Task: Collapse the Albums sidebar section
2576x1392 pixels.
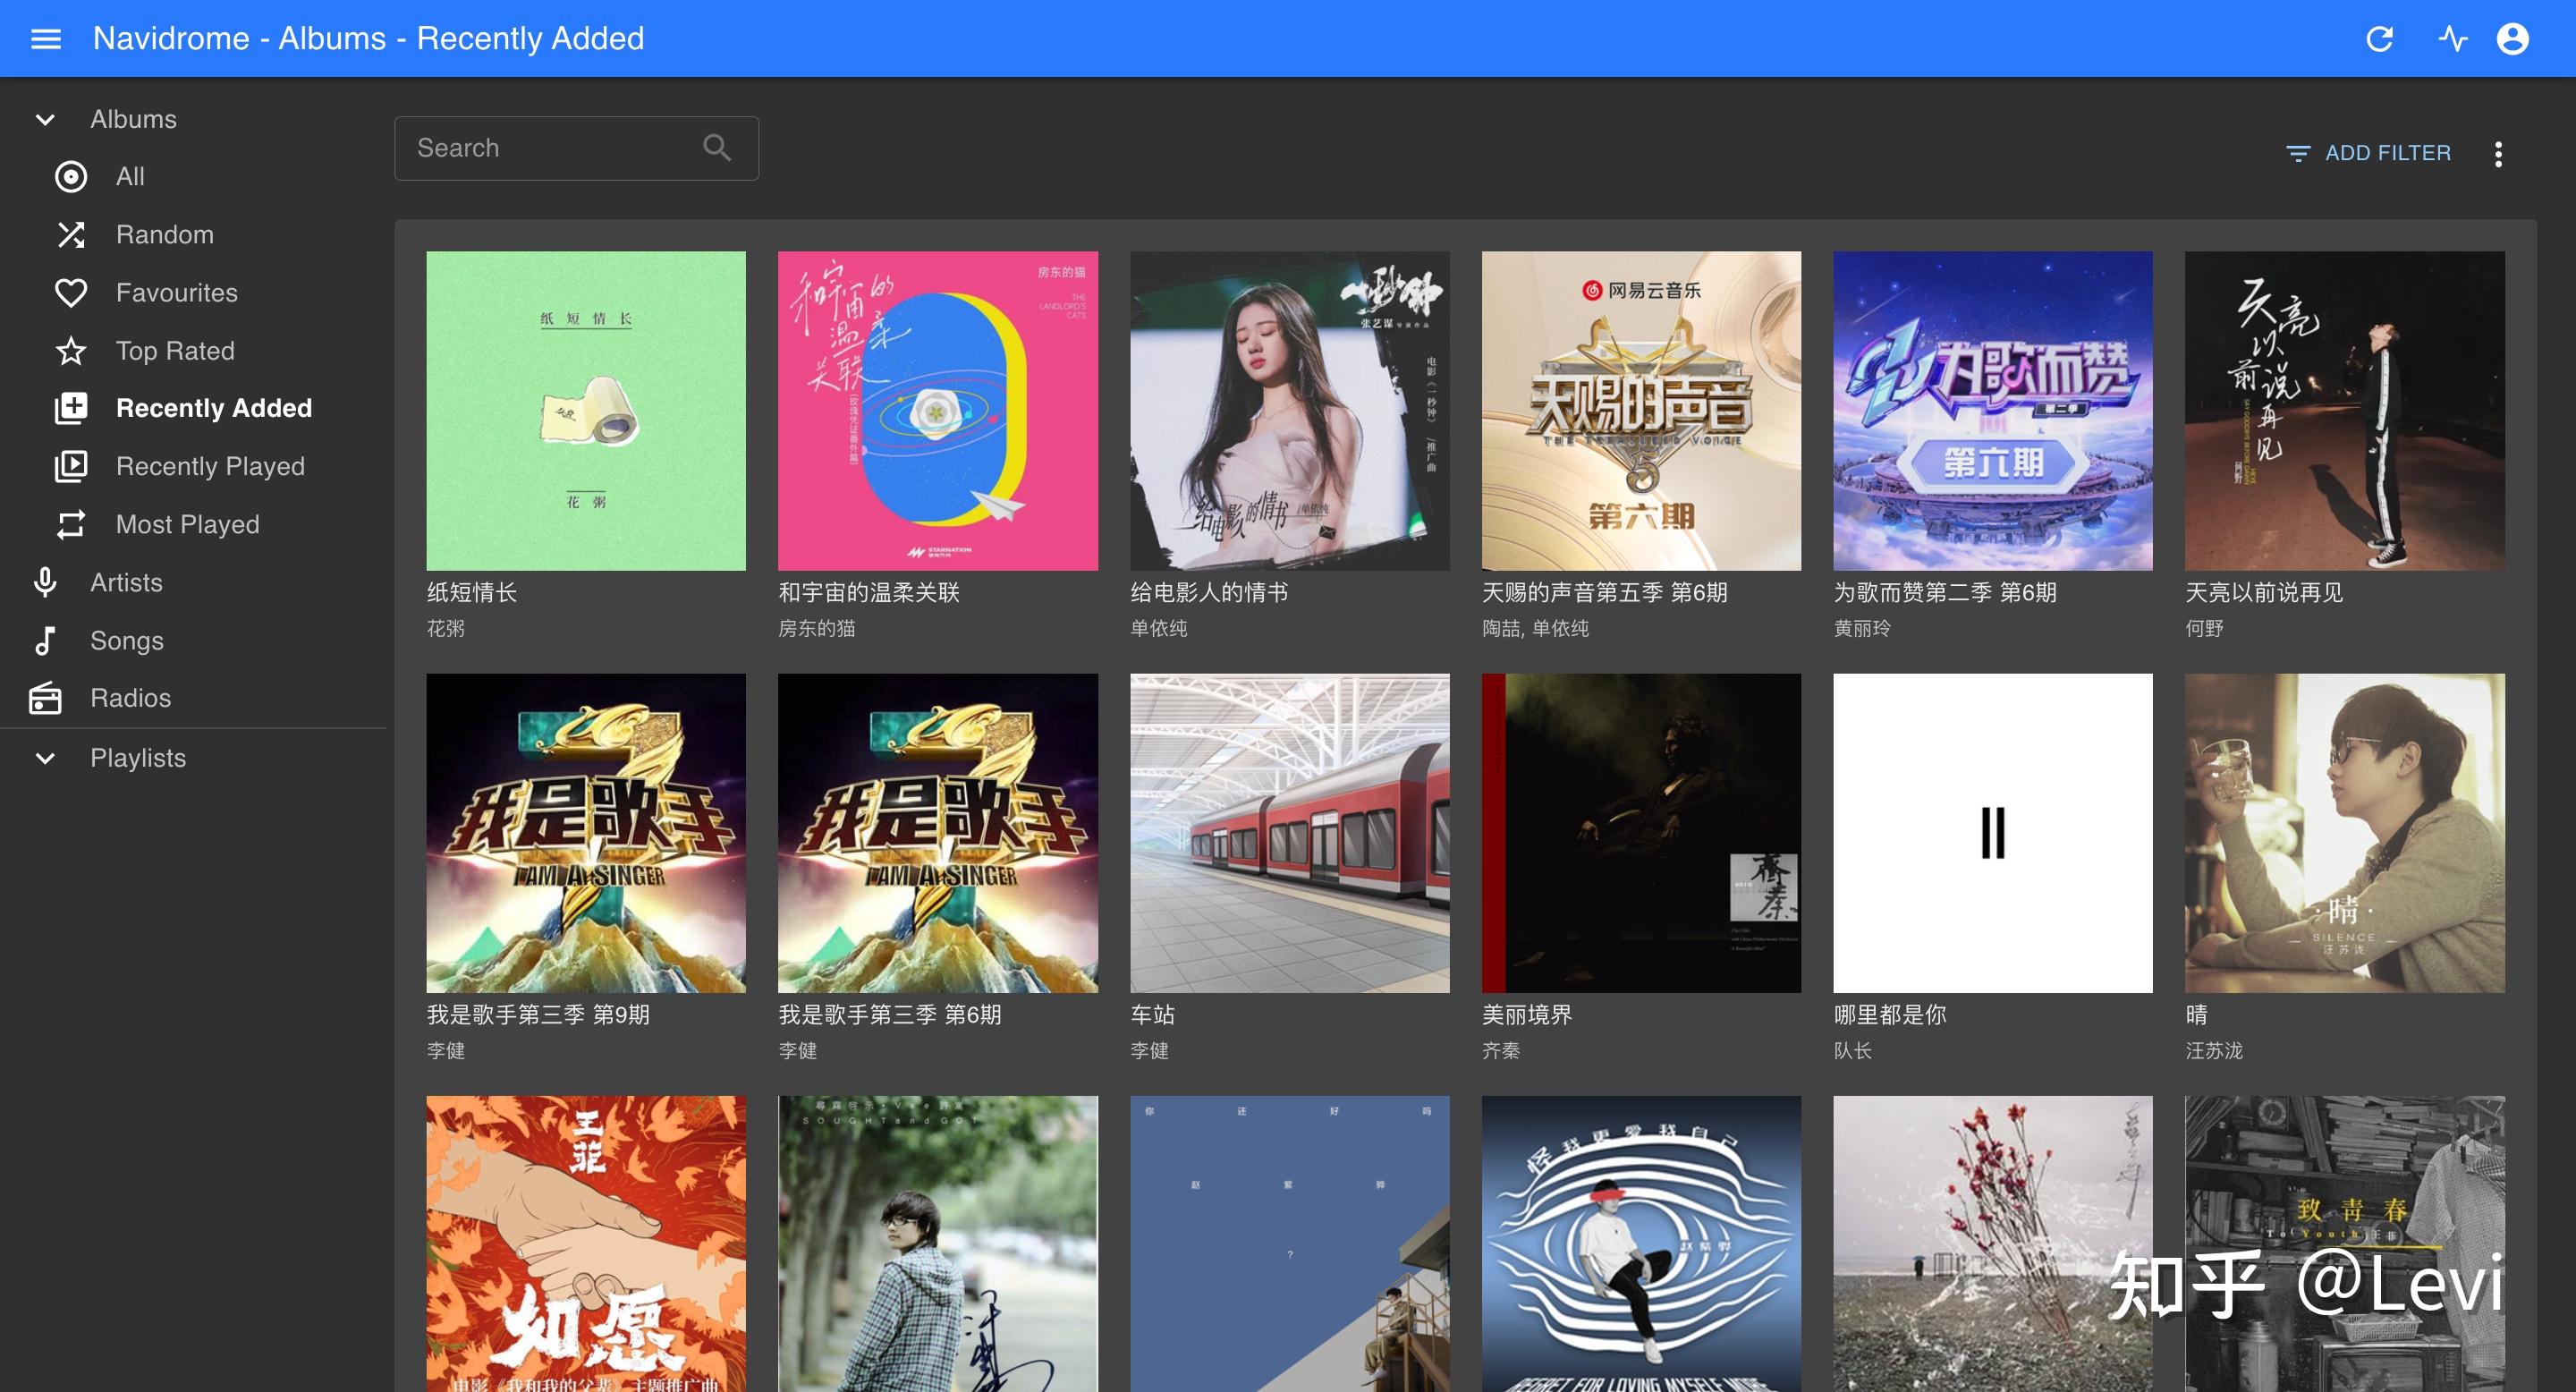Action: click(45, 120)
